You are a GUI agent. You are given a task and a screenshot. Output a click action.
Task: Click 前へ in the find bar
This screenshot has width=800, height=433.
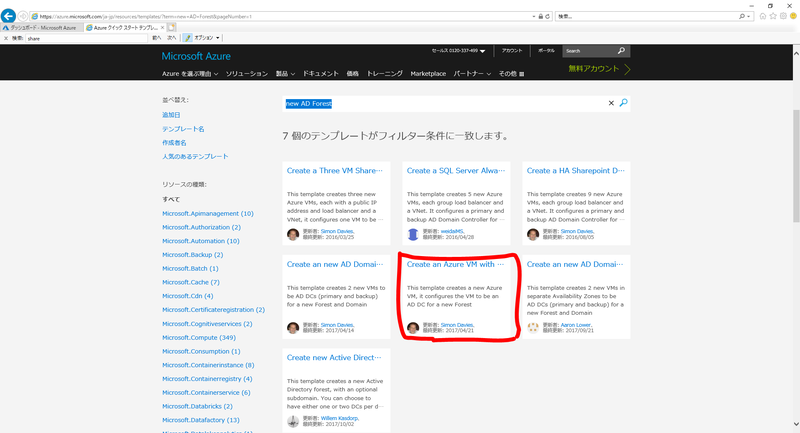(157, 38)
